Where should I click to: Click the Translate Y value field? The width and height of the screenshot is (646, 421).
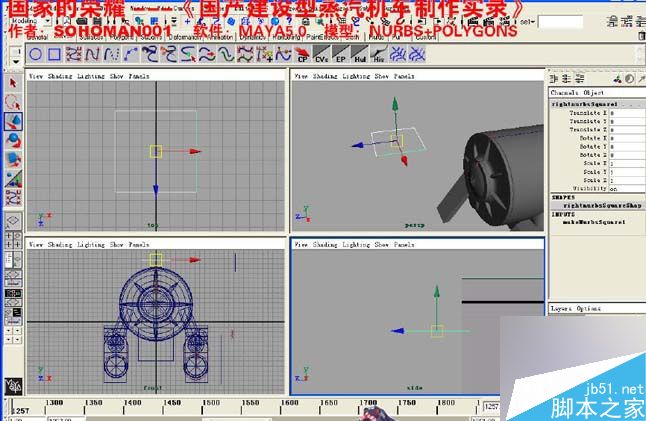627,121
